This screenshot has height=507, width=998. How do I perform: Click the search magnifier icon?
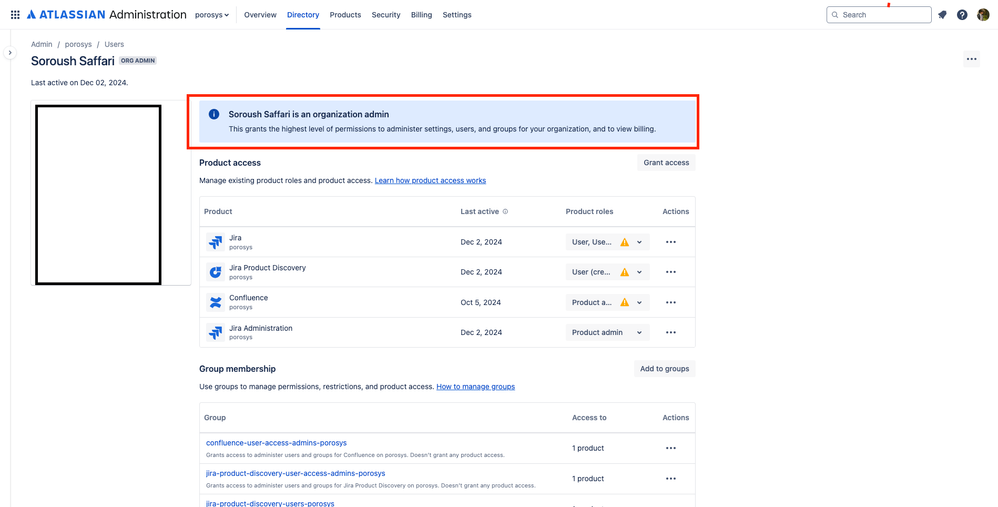pos(835,15)
